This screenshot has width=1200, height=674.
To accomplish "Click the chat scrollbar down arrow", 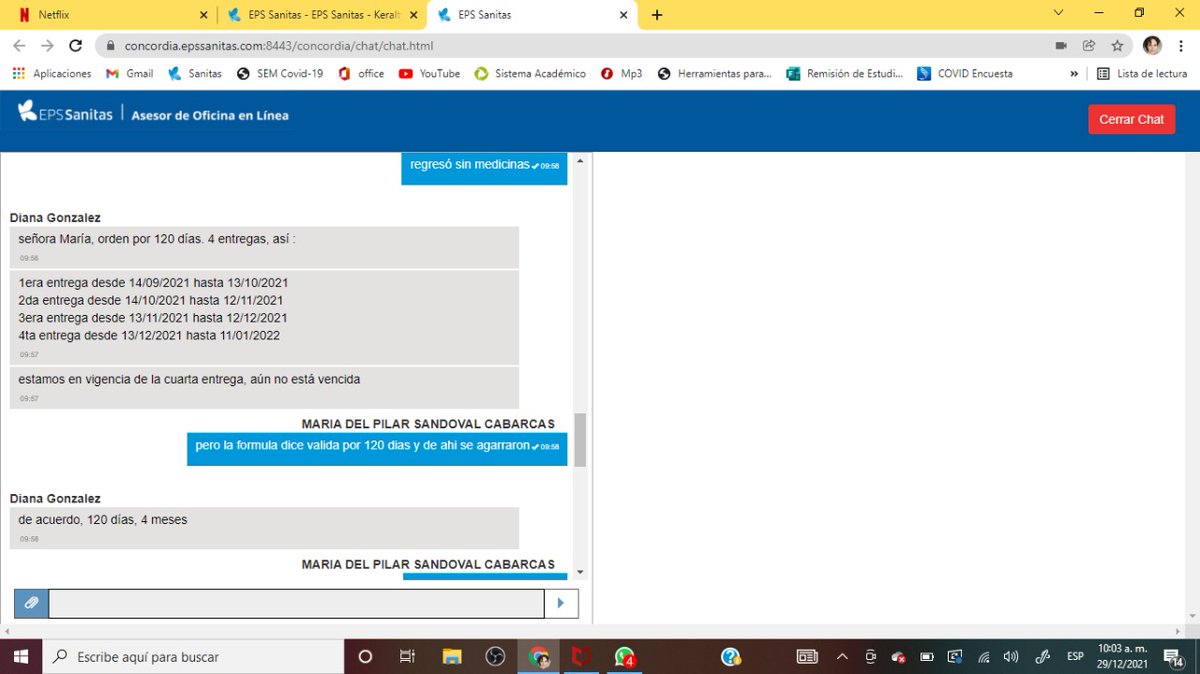I will click(x=580, y=572).
